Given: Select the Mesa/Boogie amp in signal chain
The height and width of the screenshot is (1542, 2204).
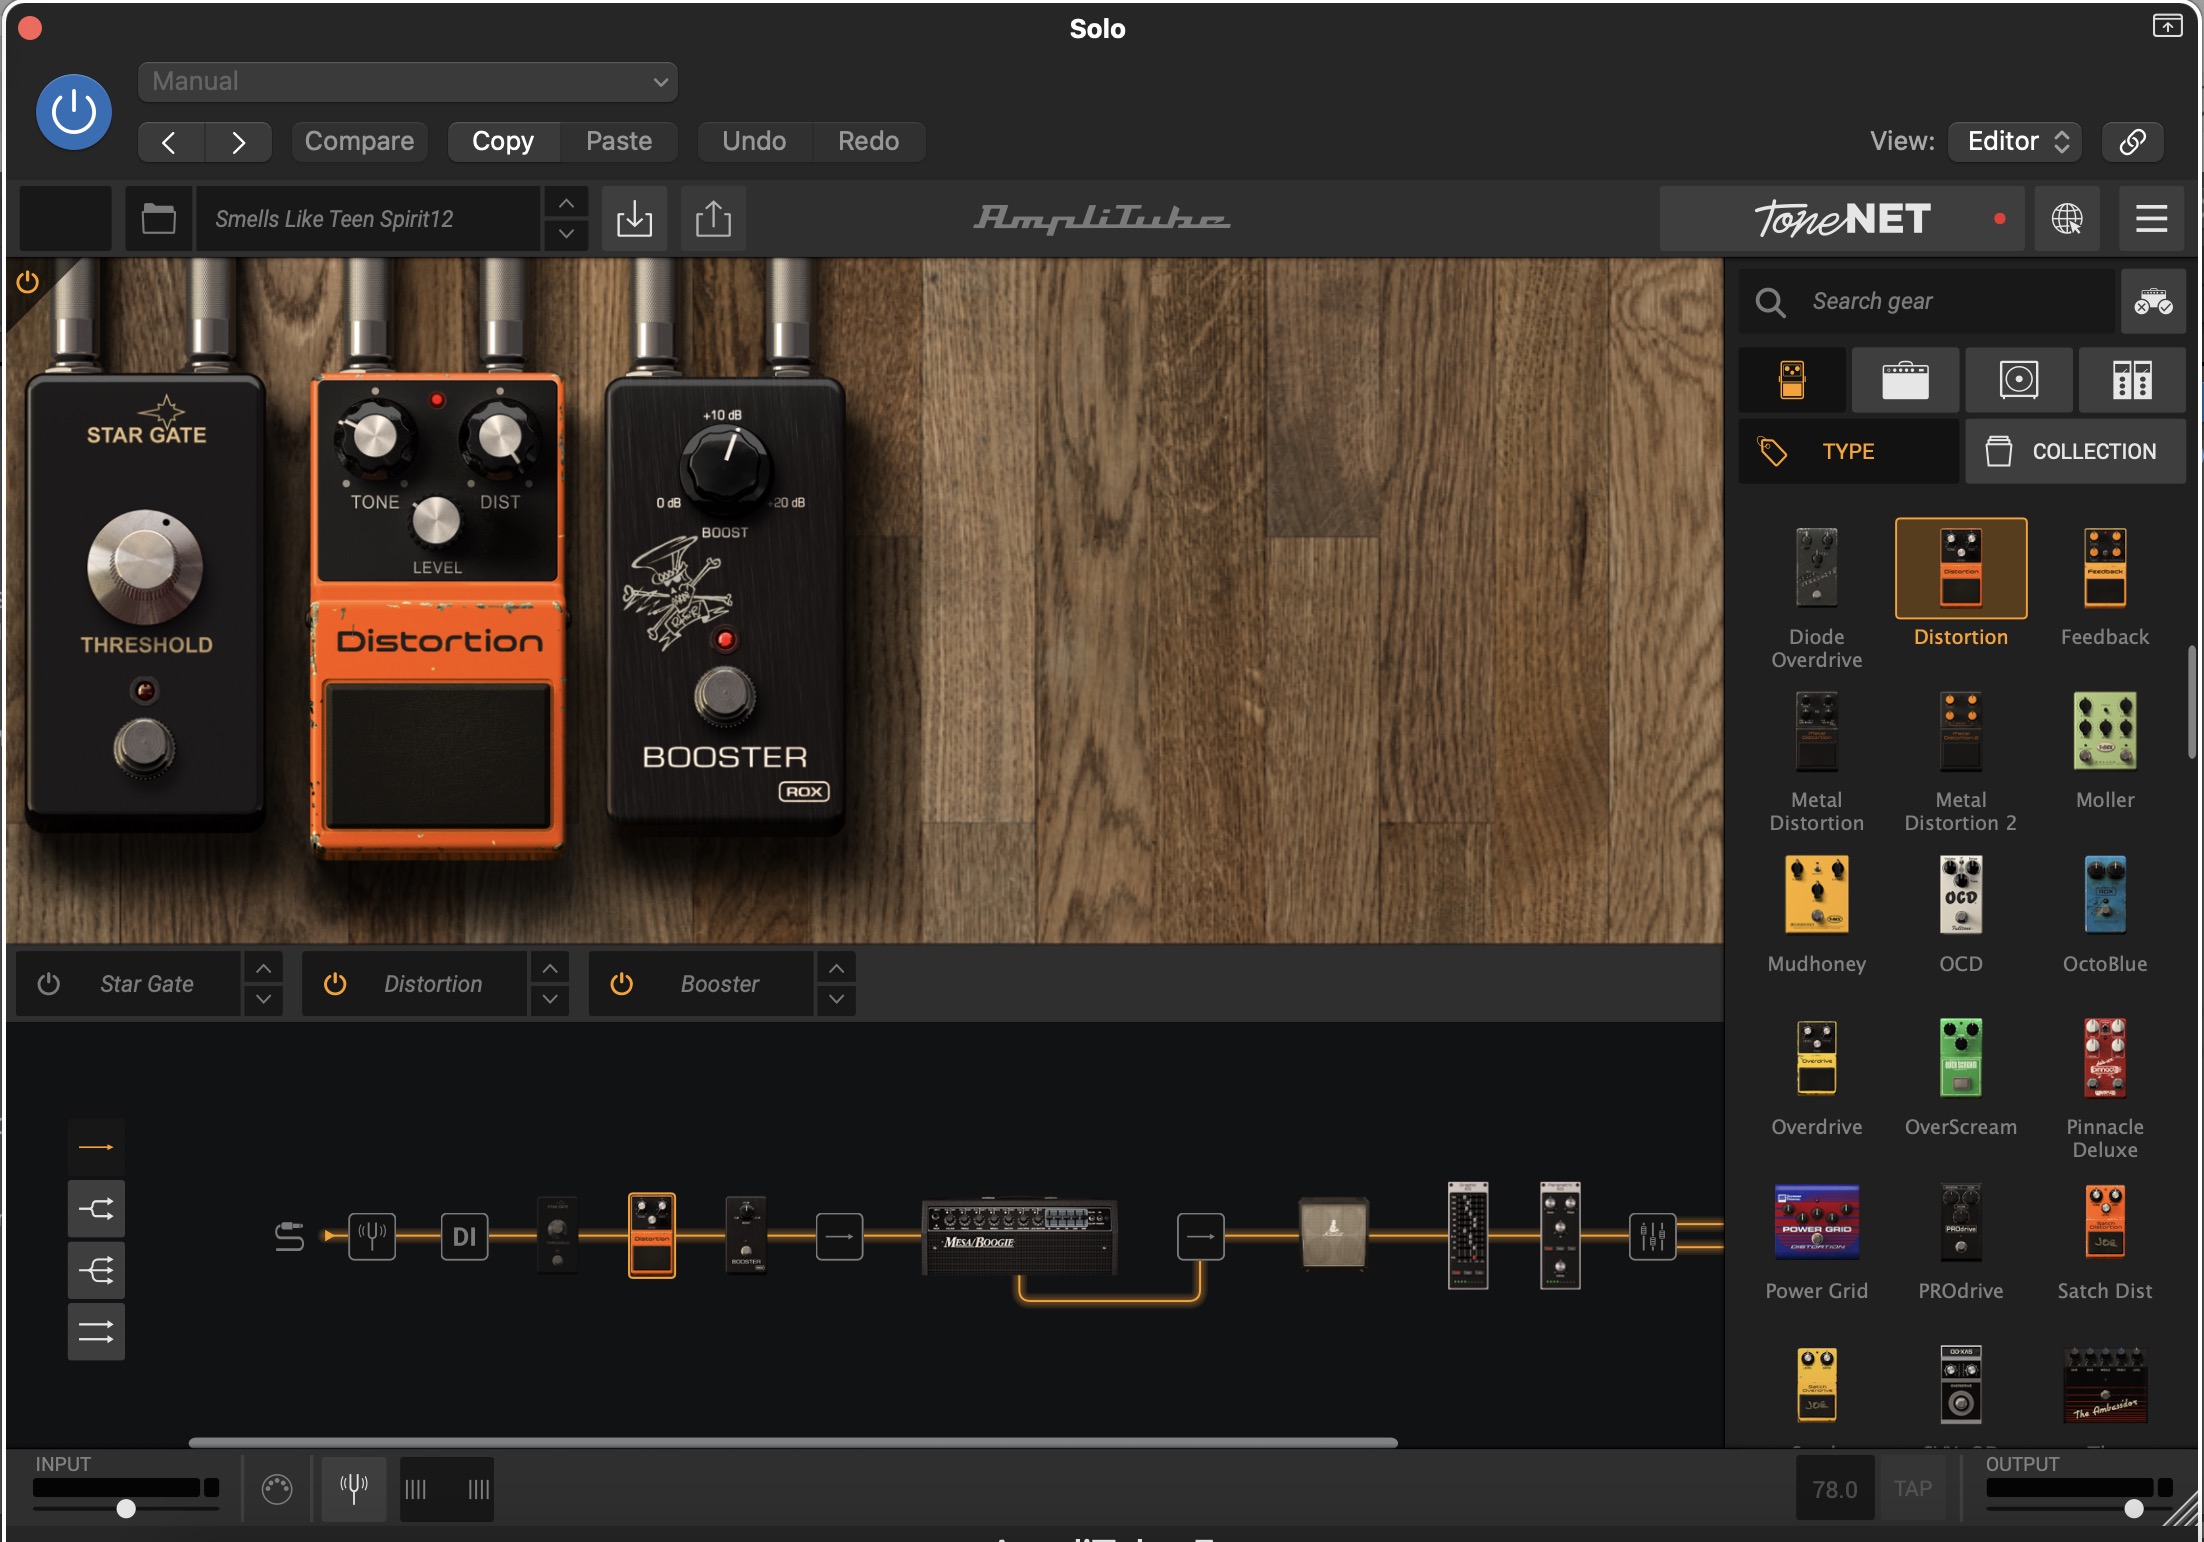Looking at the screenshot, I should pos(1019,1236).
